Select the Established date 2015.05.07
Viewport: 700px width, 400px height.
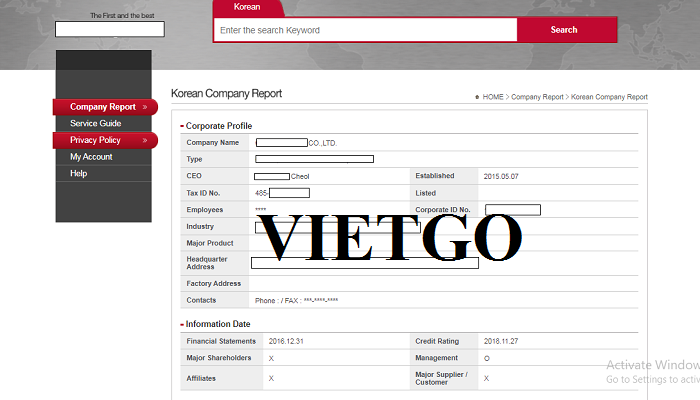[x=501, y=176]
